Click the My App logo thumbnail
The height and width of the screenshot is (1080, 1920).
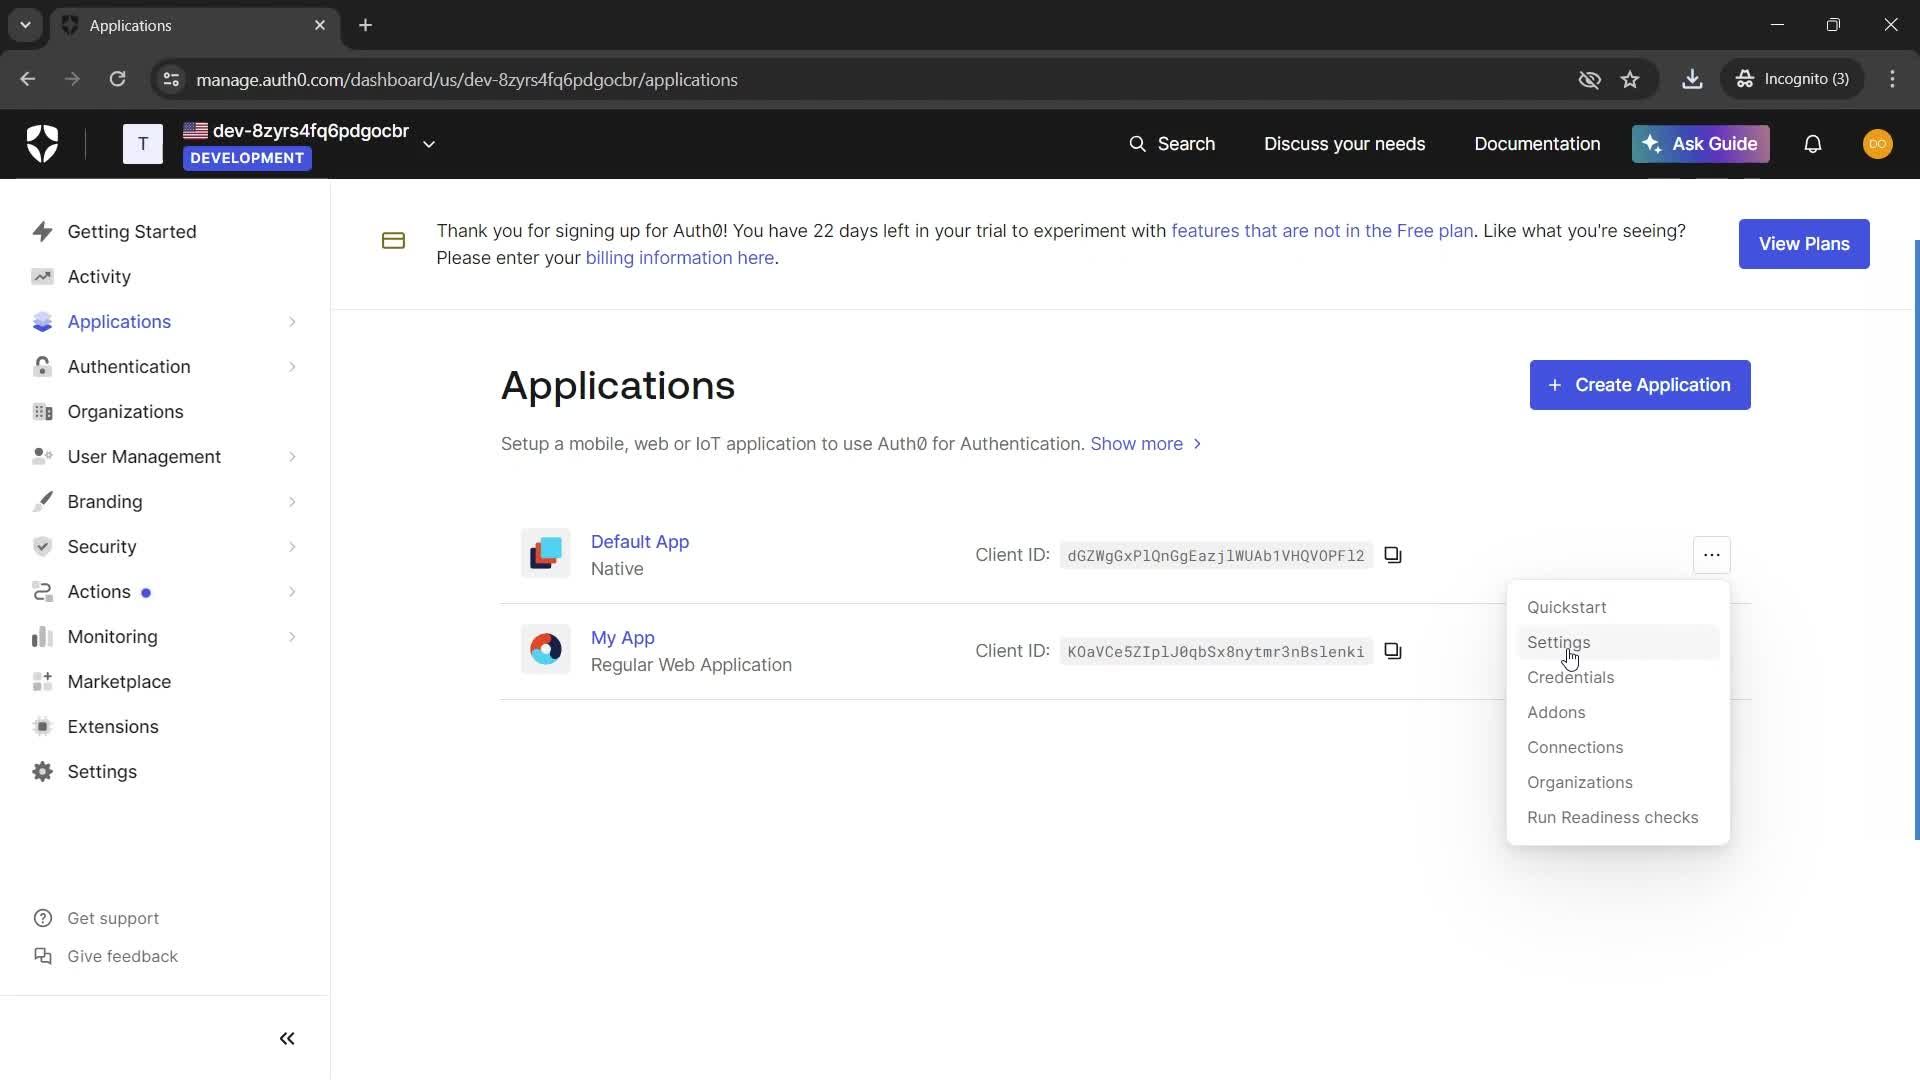pyautogui.click(x=545, y=649)
